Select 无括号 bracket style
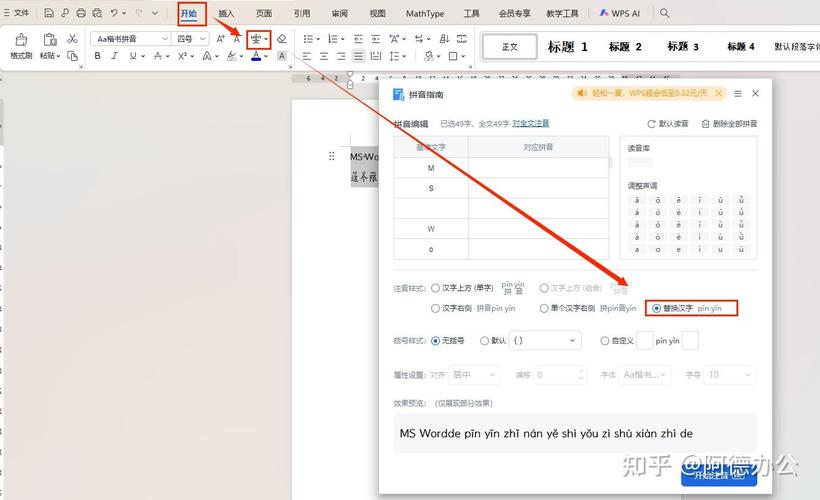 click(435, 341)
